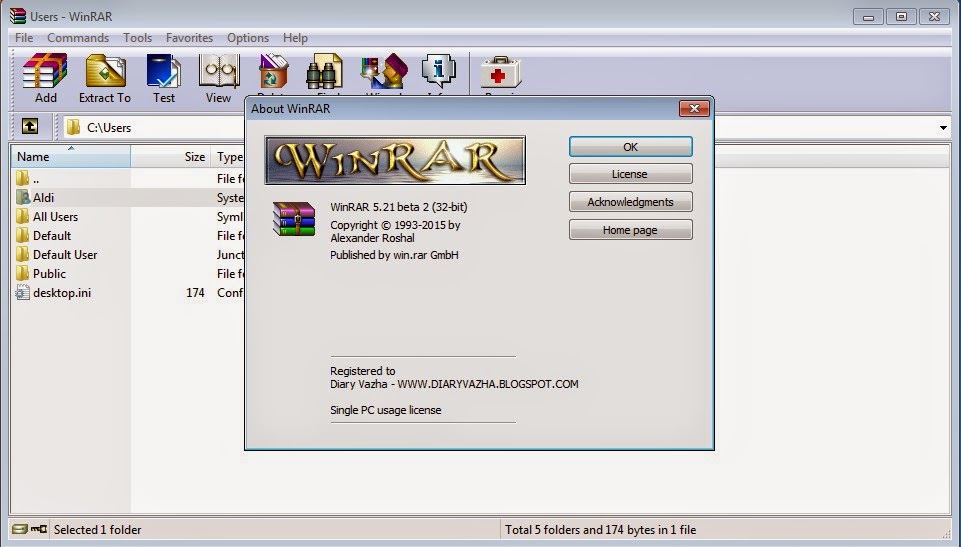This screenshot has width=961, height=547.
Task: Click the folder icon next to All Users
Action: (23, 216)
